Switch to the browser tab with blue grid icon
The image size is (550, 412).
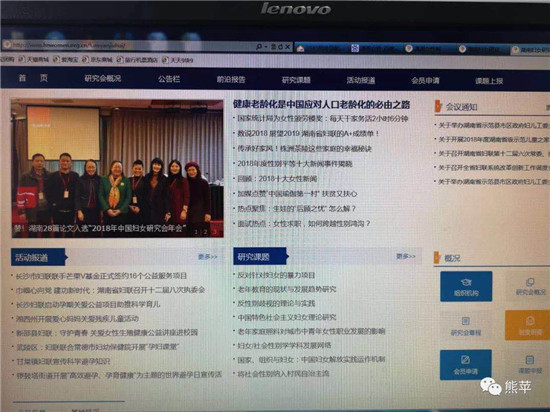(x=375, y=48)
